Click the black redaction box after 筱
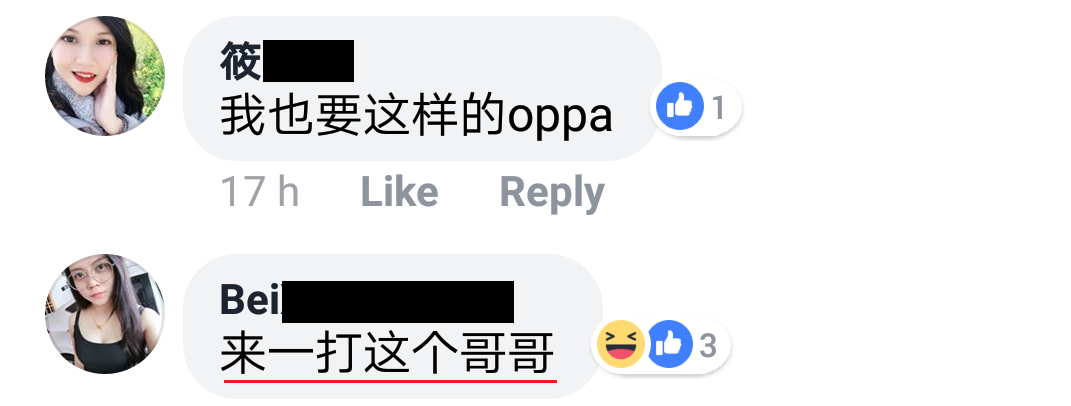This screenshot has width=1071, height=406. [x=308, y=62]
